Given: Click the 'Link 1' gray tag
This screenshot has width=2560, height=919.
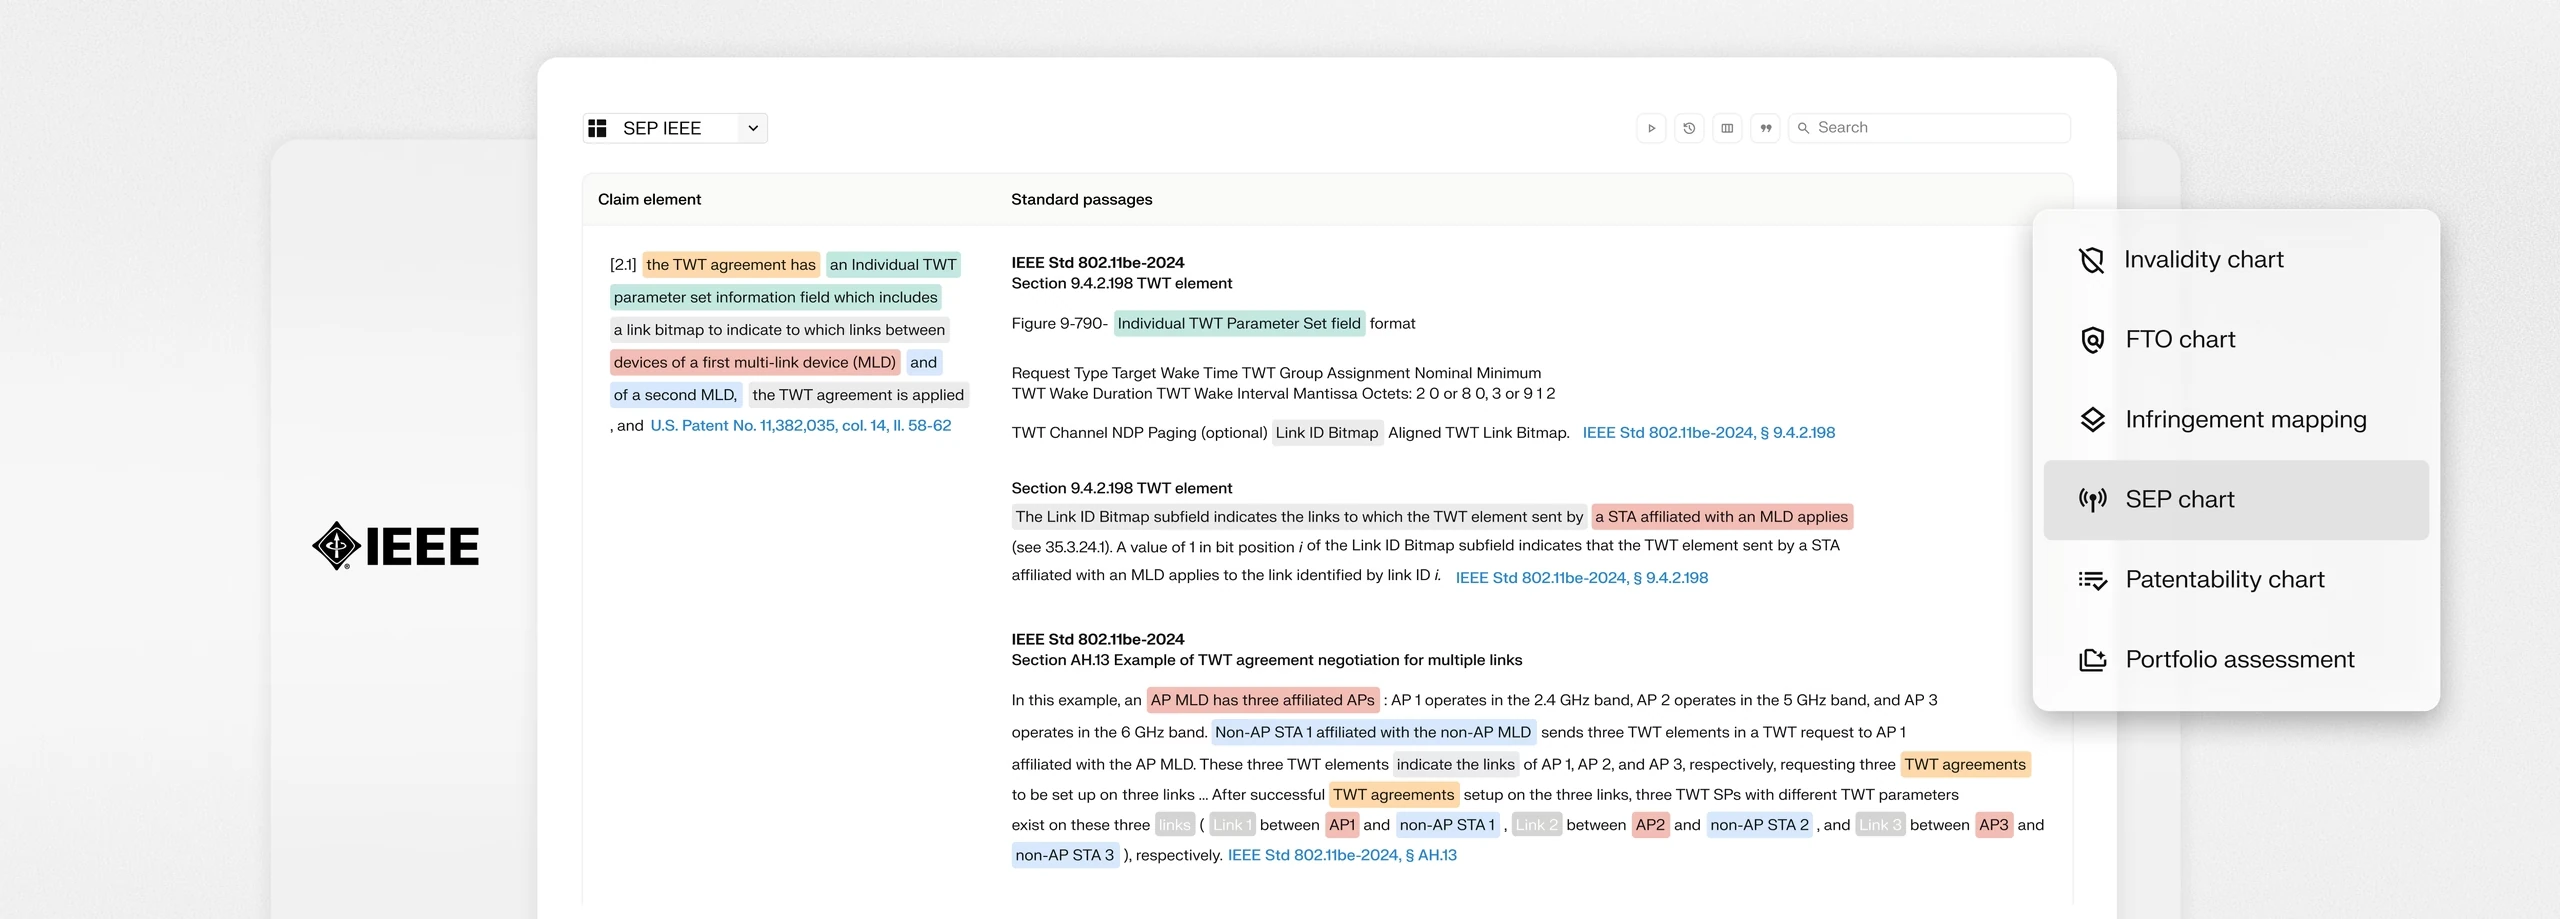Looking at the screenshot, I should click(1232, 826).
